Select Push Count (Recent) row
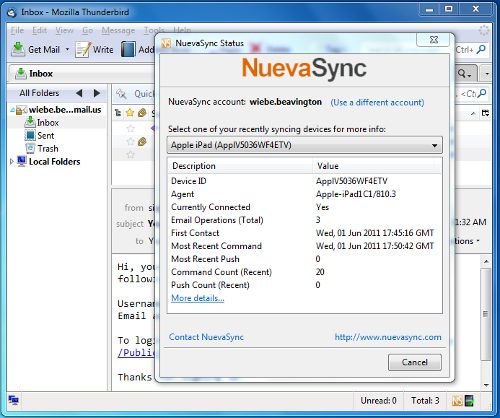 pyautogui.click(x=305, y=285)
